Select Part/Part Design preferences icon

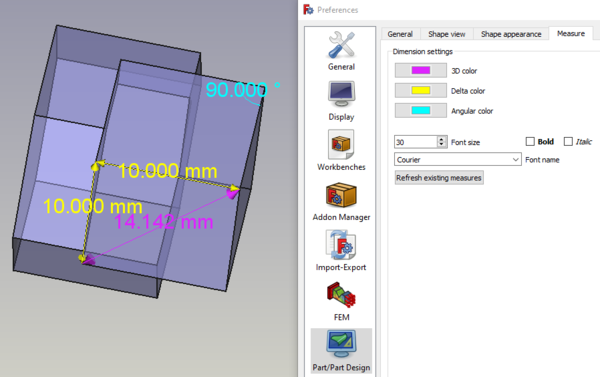tap(341, 344)
